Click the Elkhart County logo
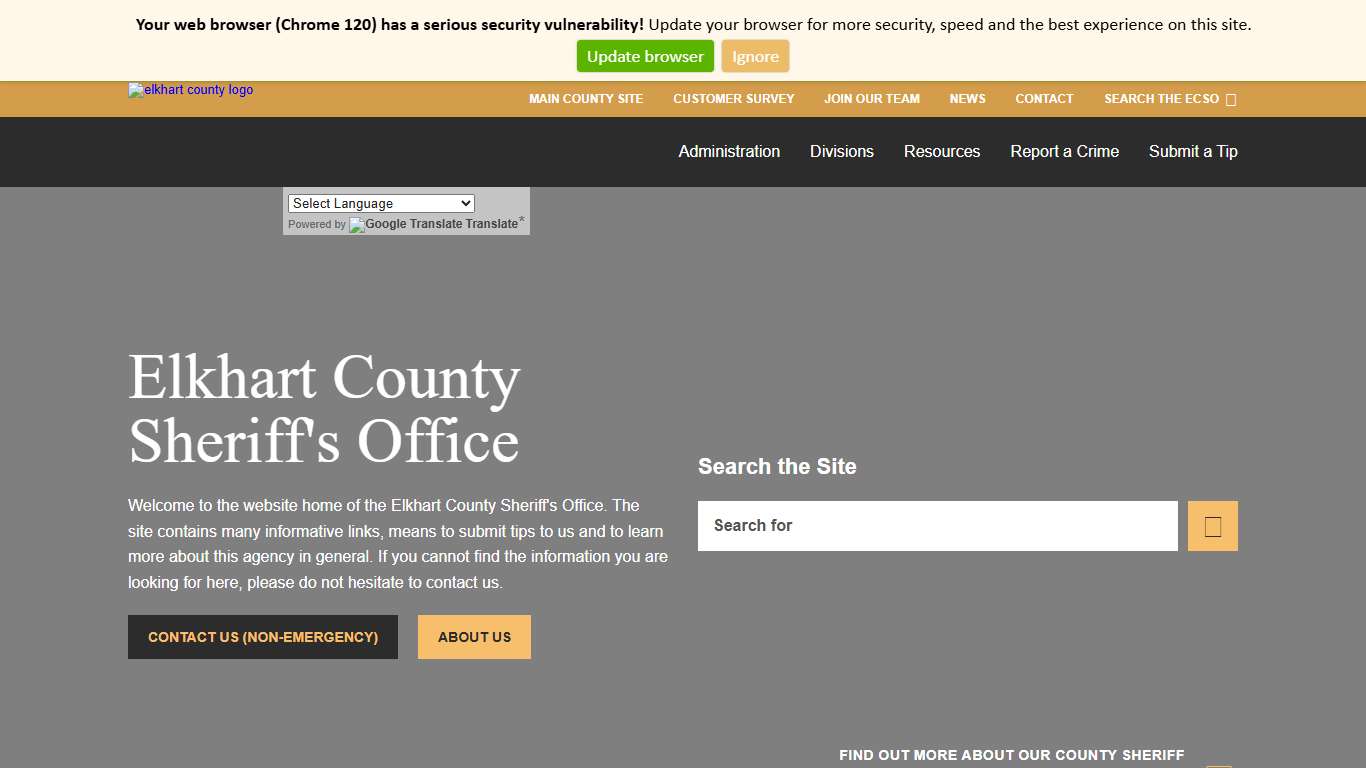Image resolution: width=1366 pixels, height=768 pixels. [x=189, y=90]
